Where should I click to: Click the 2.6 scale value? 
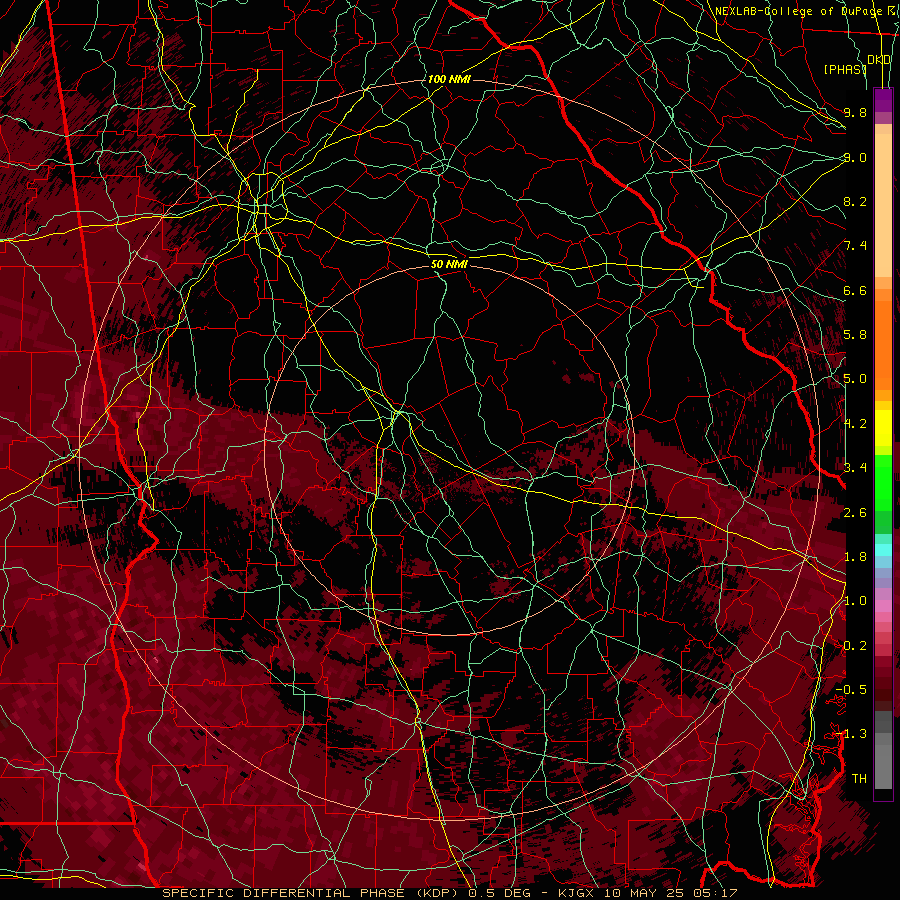tap(855, 513)
